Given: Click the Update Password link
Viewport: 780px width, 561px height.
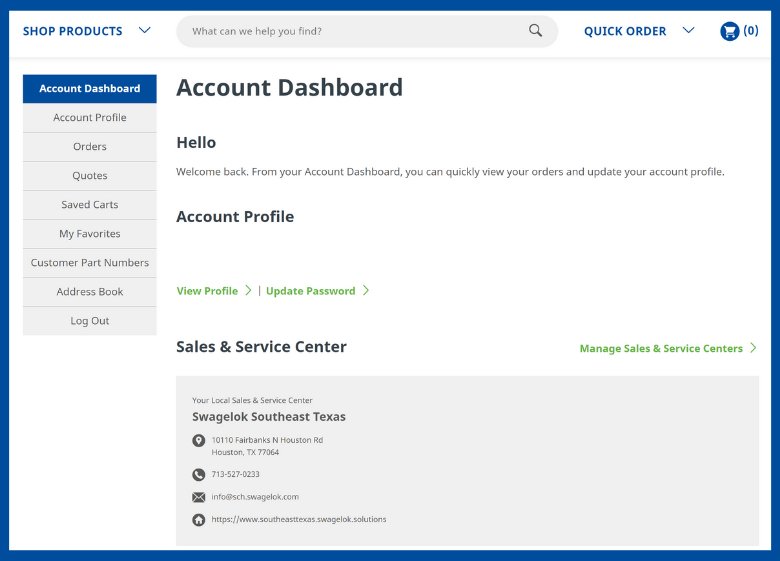Looking at the screenshot, I should pos(310,291).
